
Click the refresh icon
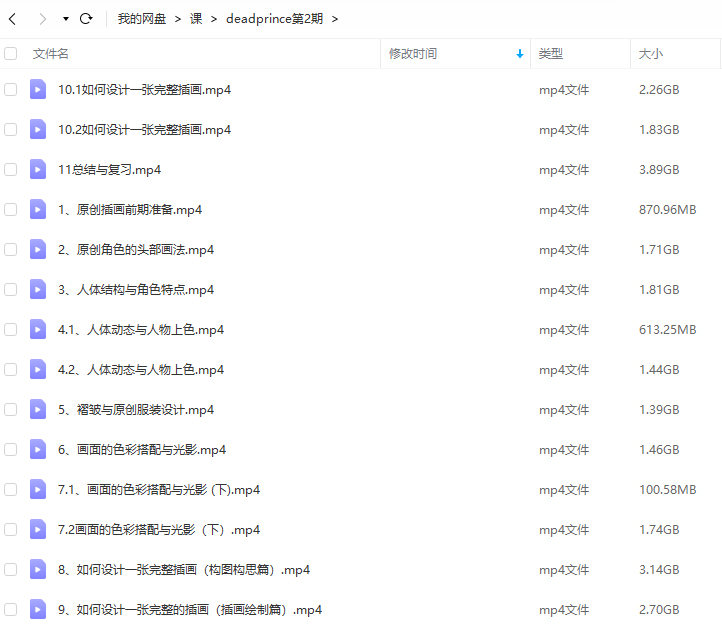point(86,19)
